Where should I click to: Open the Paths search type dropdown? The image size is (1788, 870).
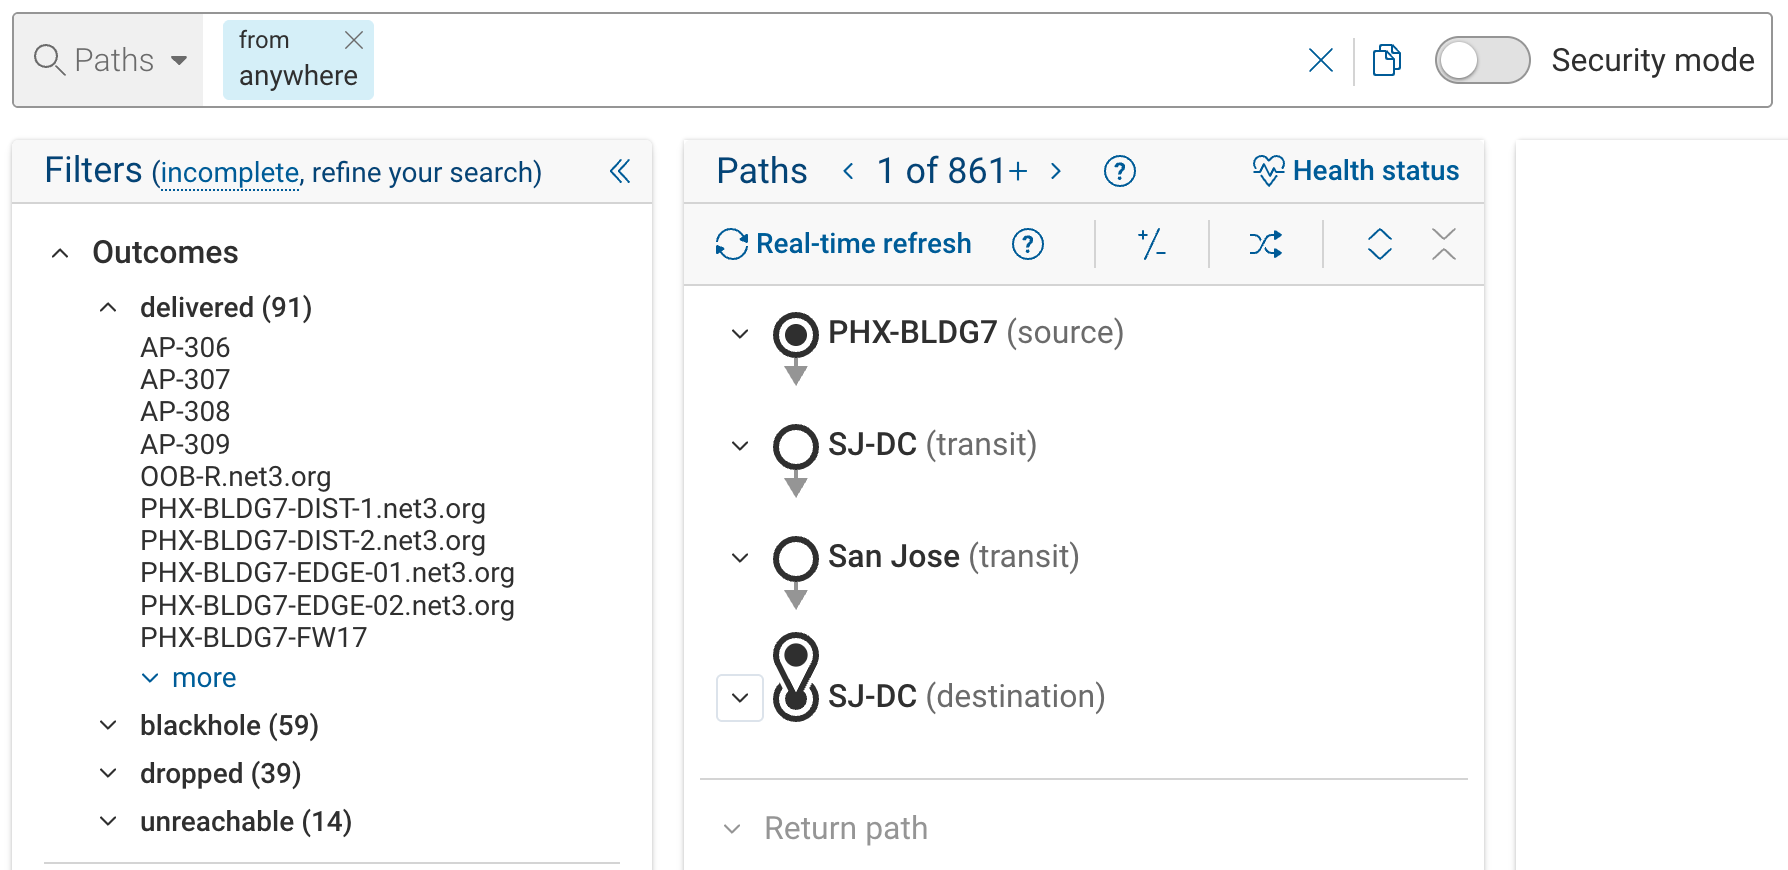coord(110,60)
